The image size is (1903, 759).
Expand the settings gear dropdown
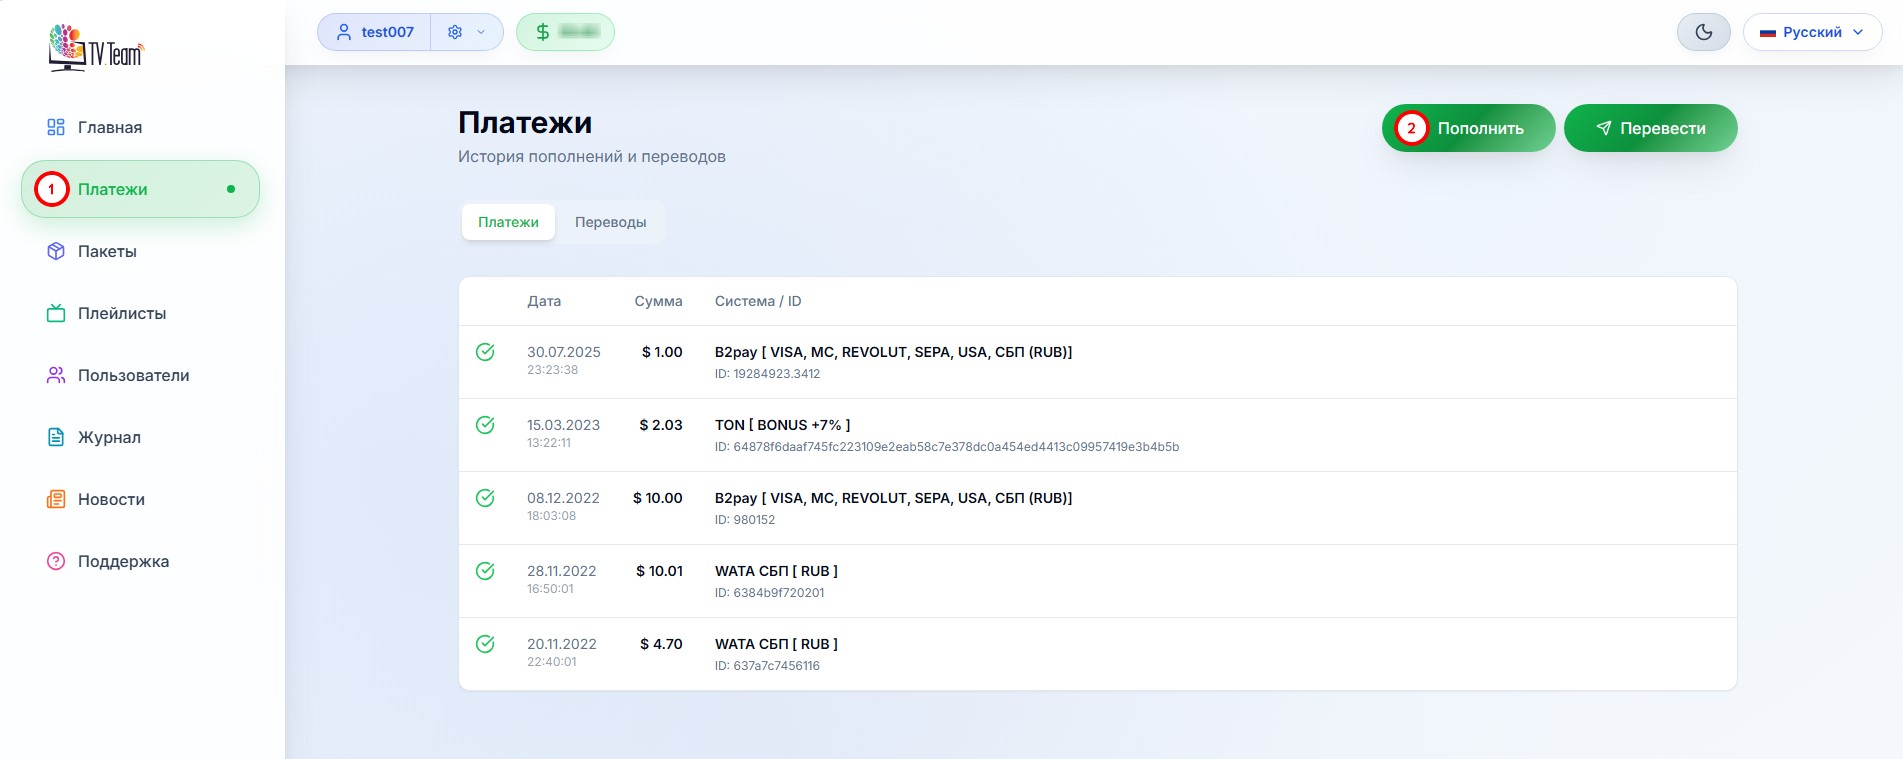coord(466,32)
